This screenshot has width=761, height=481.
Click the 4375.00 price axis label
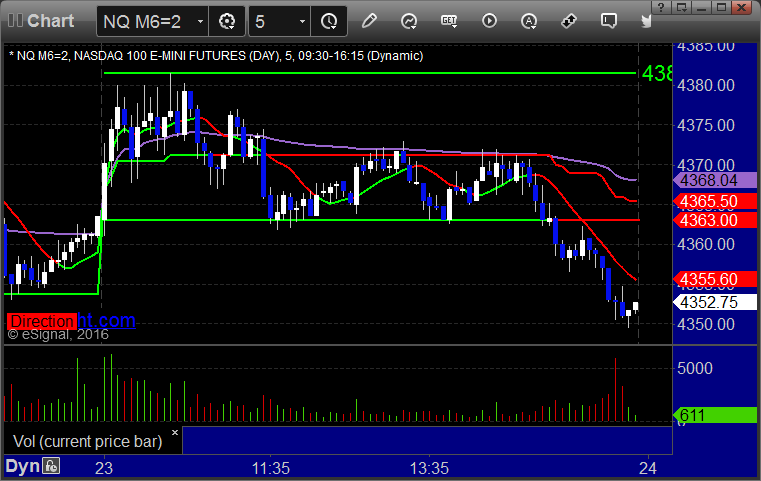[x=706, y=125]
